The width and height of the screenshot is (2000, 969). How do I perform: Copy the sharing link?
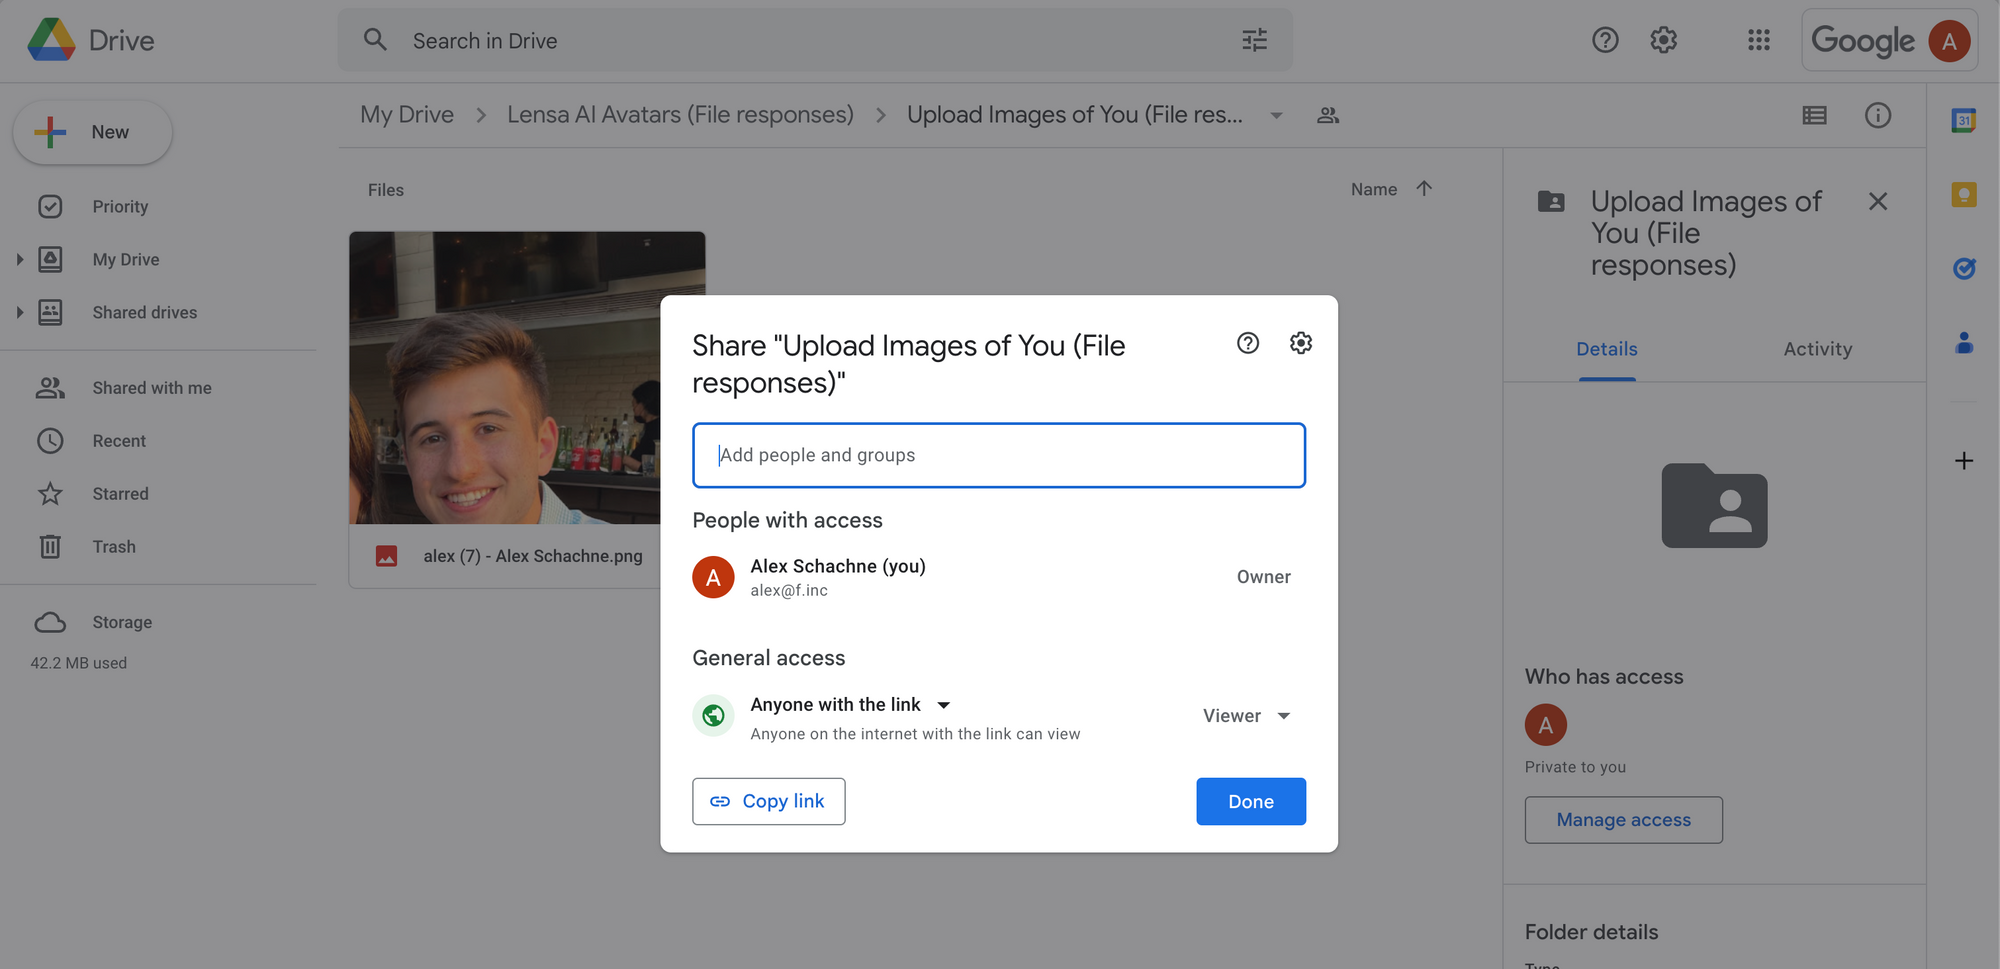pyautogui.click(x=768, y=801)
